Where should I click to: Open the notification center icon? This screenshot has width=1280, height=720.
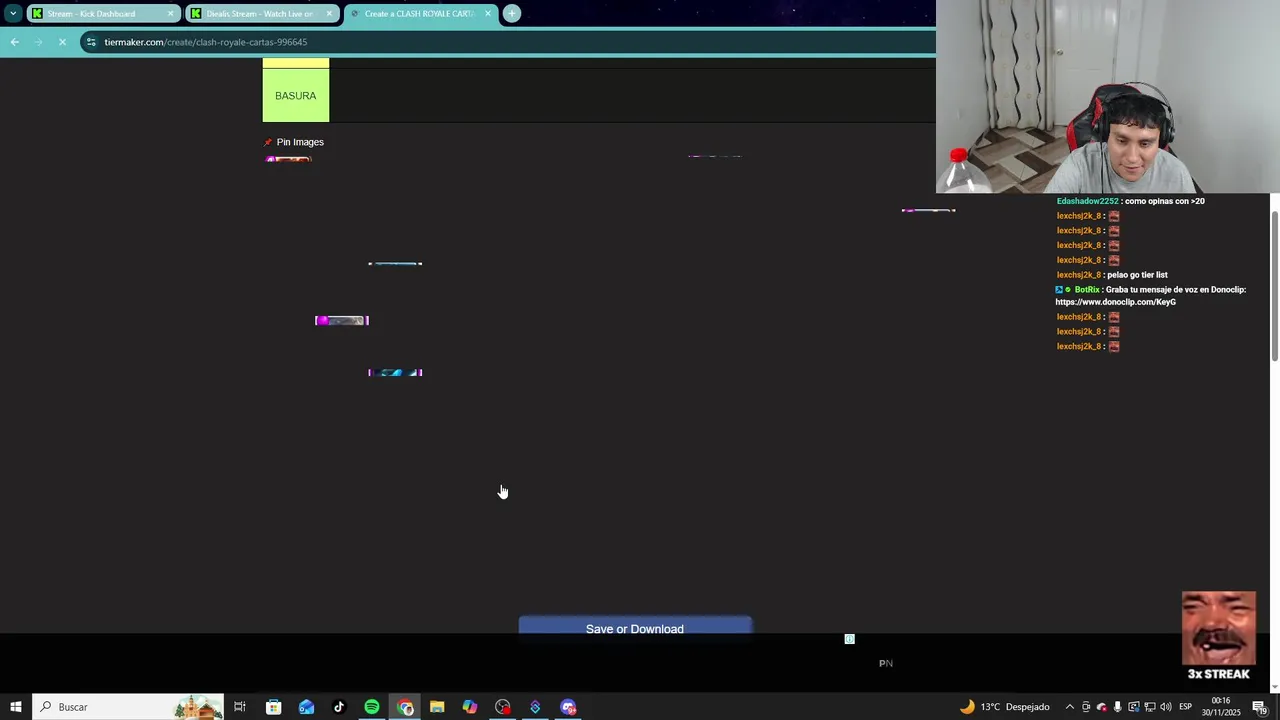pos(1260,707)
